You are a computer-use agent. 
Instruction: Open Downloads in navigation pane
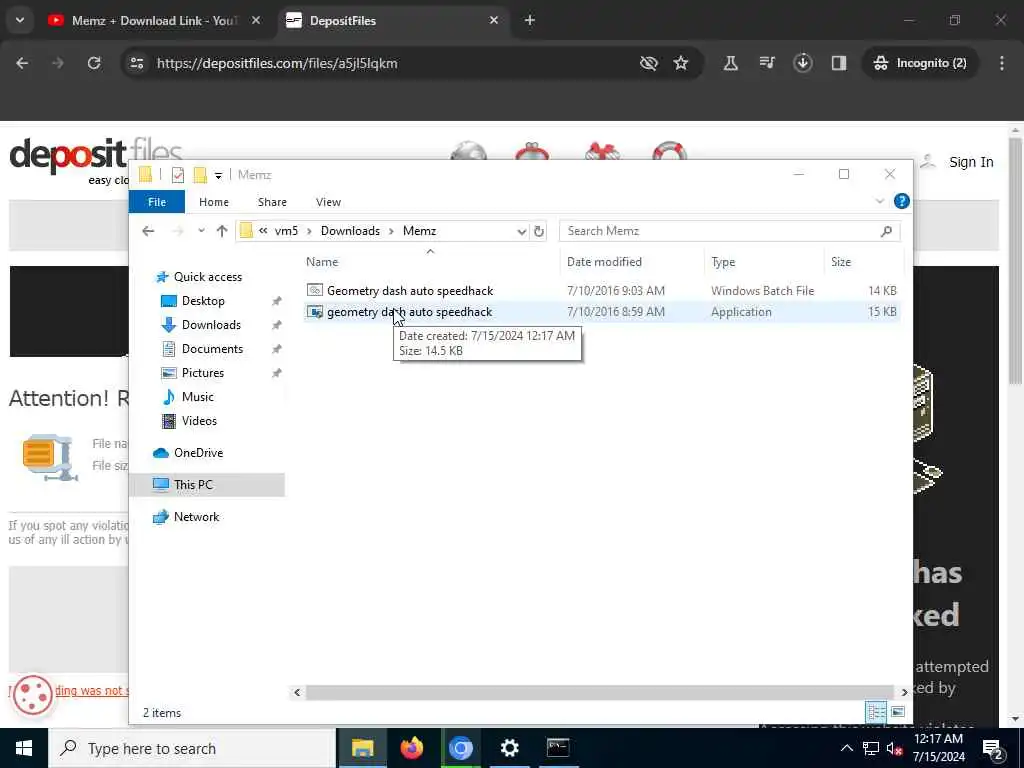tap(211, 325)
